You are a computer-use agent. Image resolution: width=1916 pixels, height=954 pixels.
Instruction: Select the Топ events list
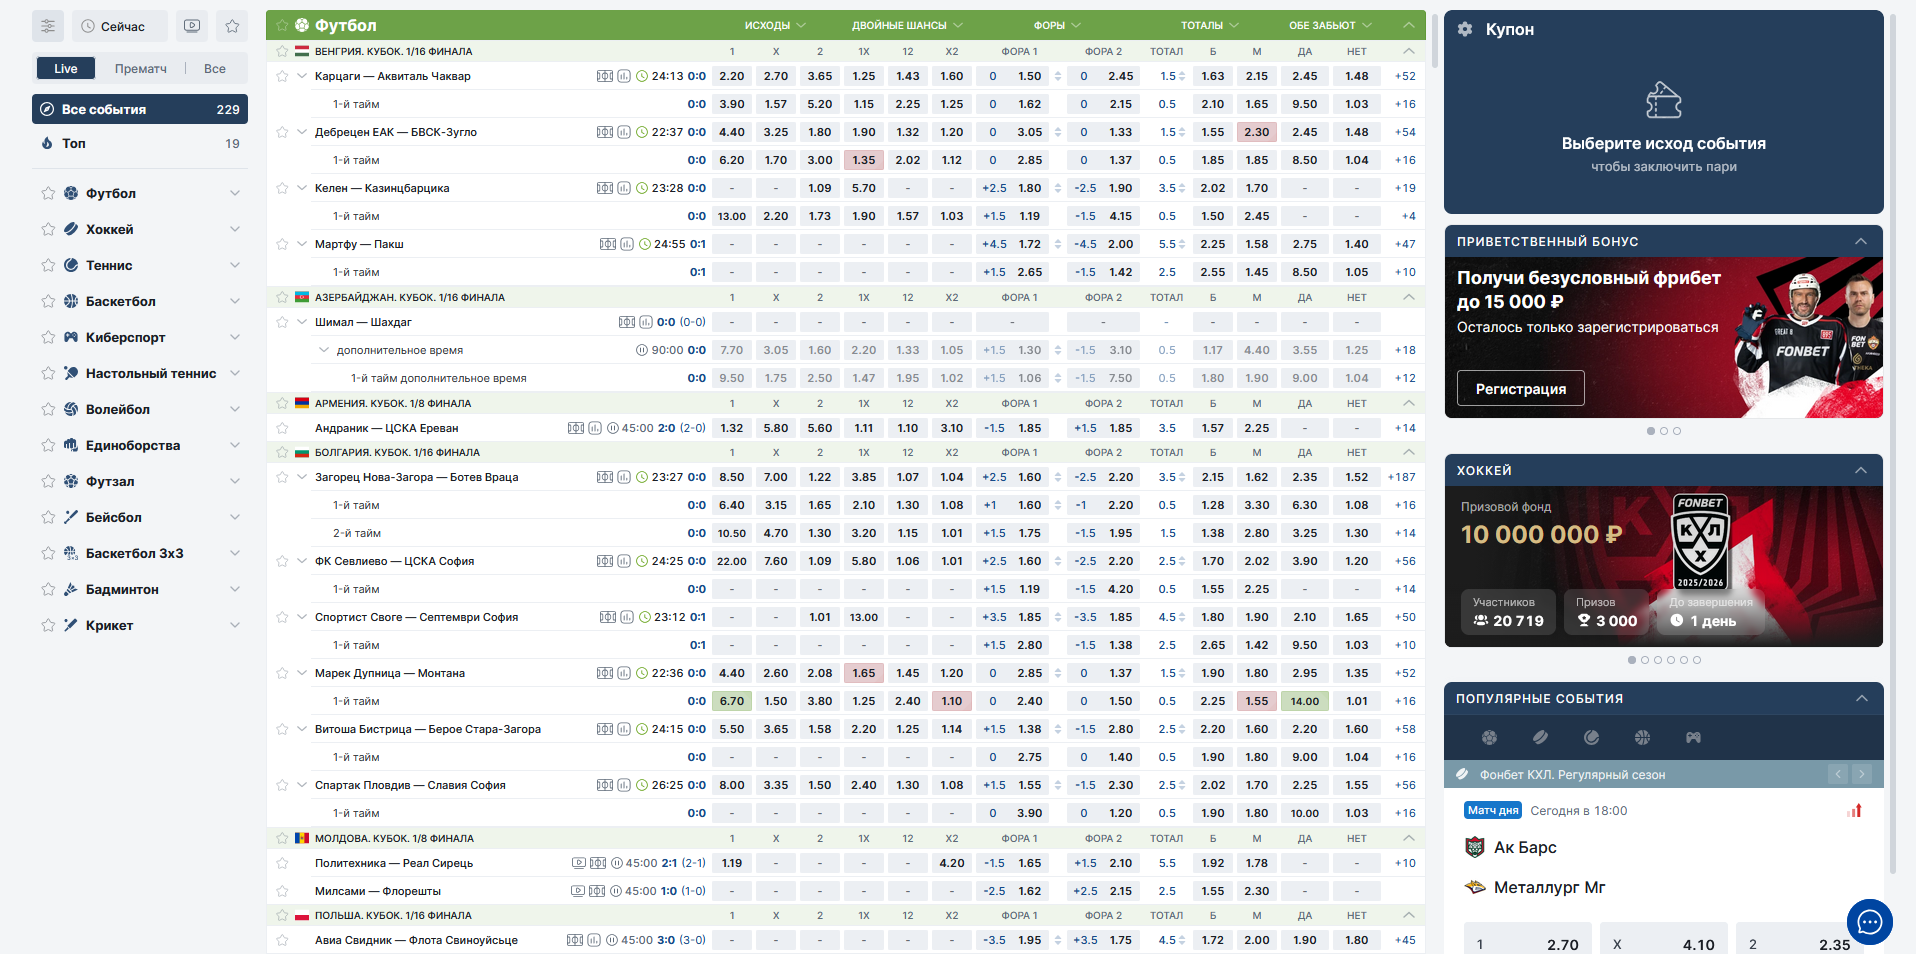tap(74, 144)
